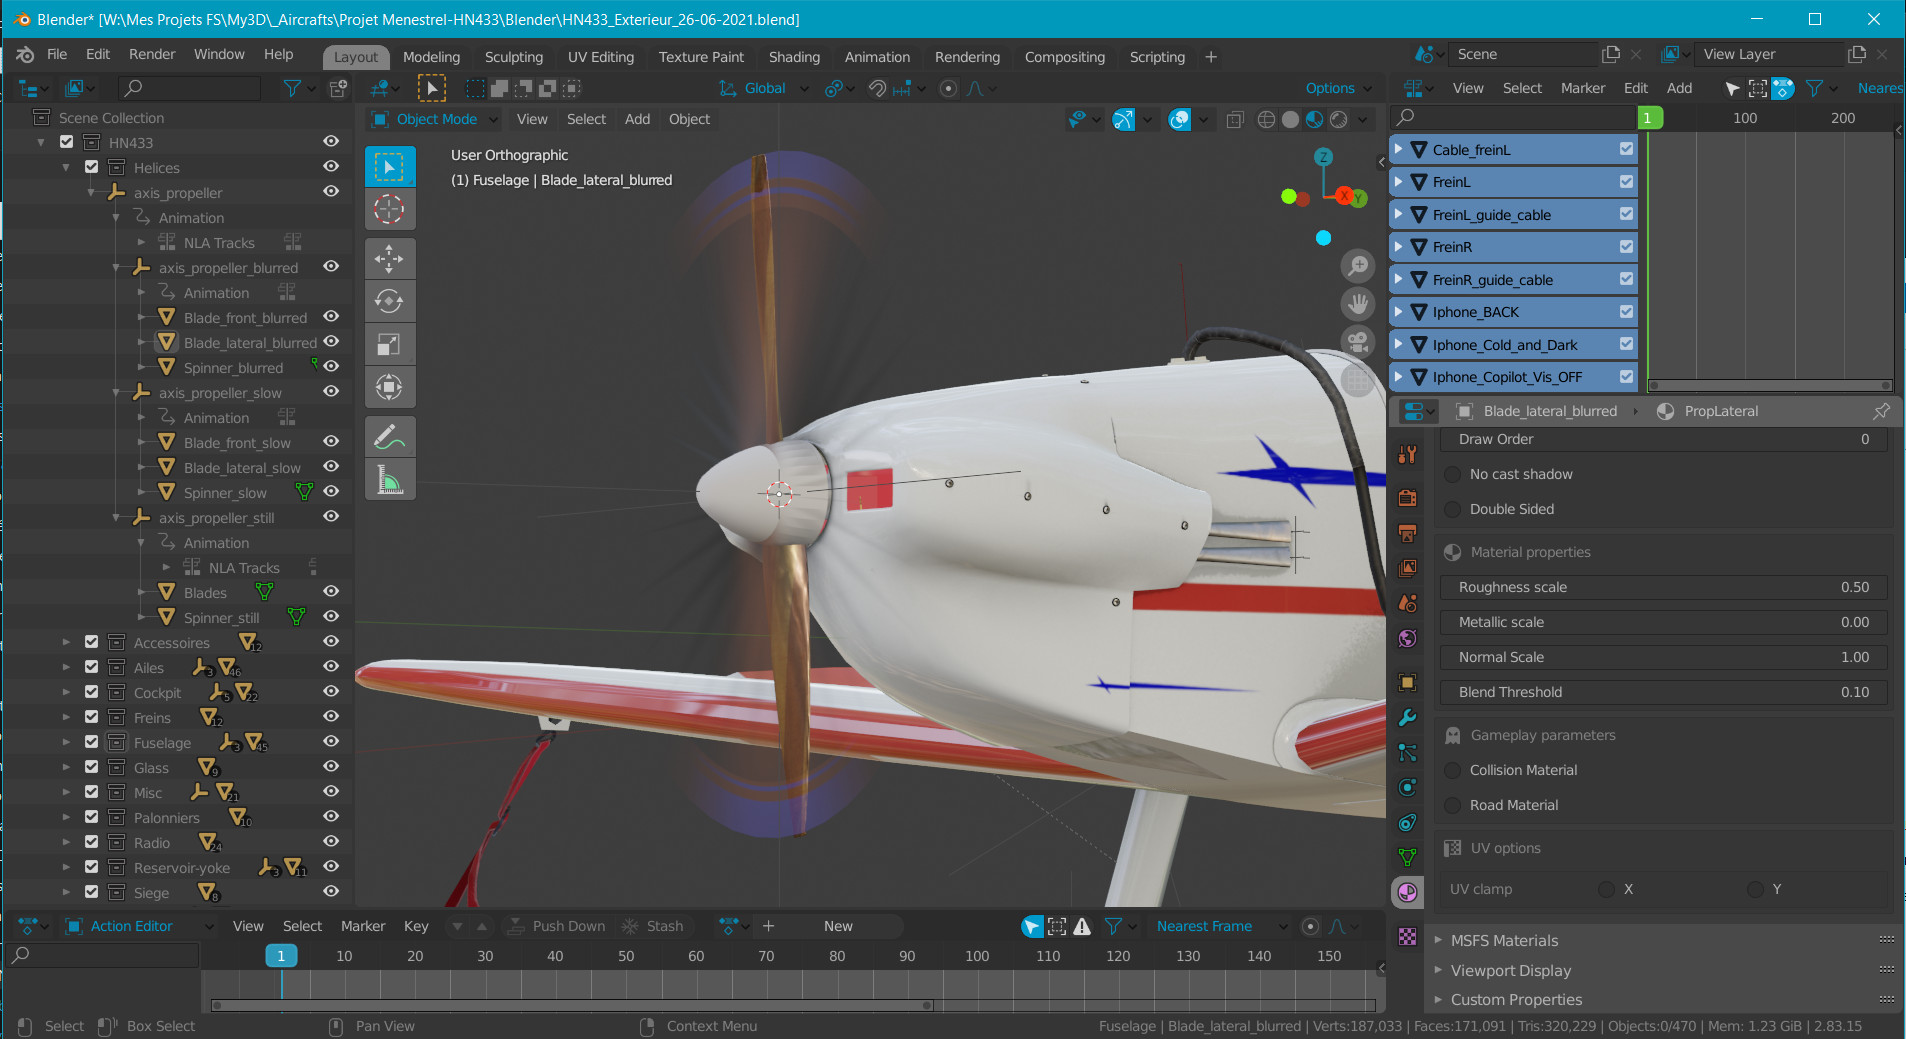Hide the Cockpit collection
1906x1039 pixels.
pos(331,691)
